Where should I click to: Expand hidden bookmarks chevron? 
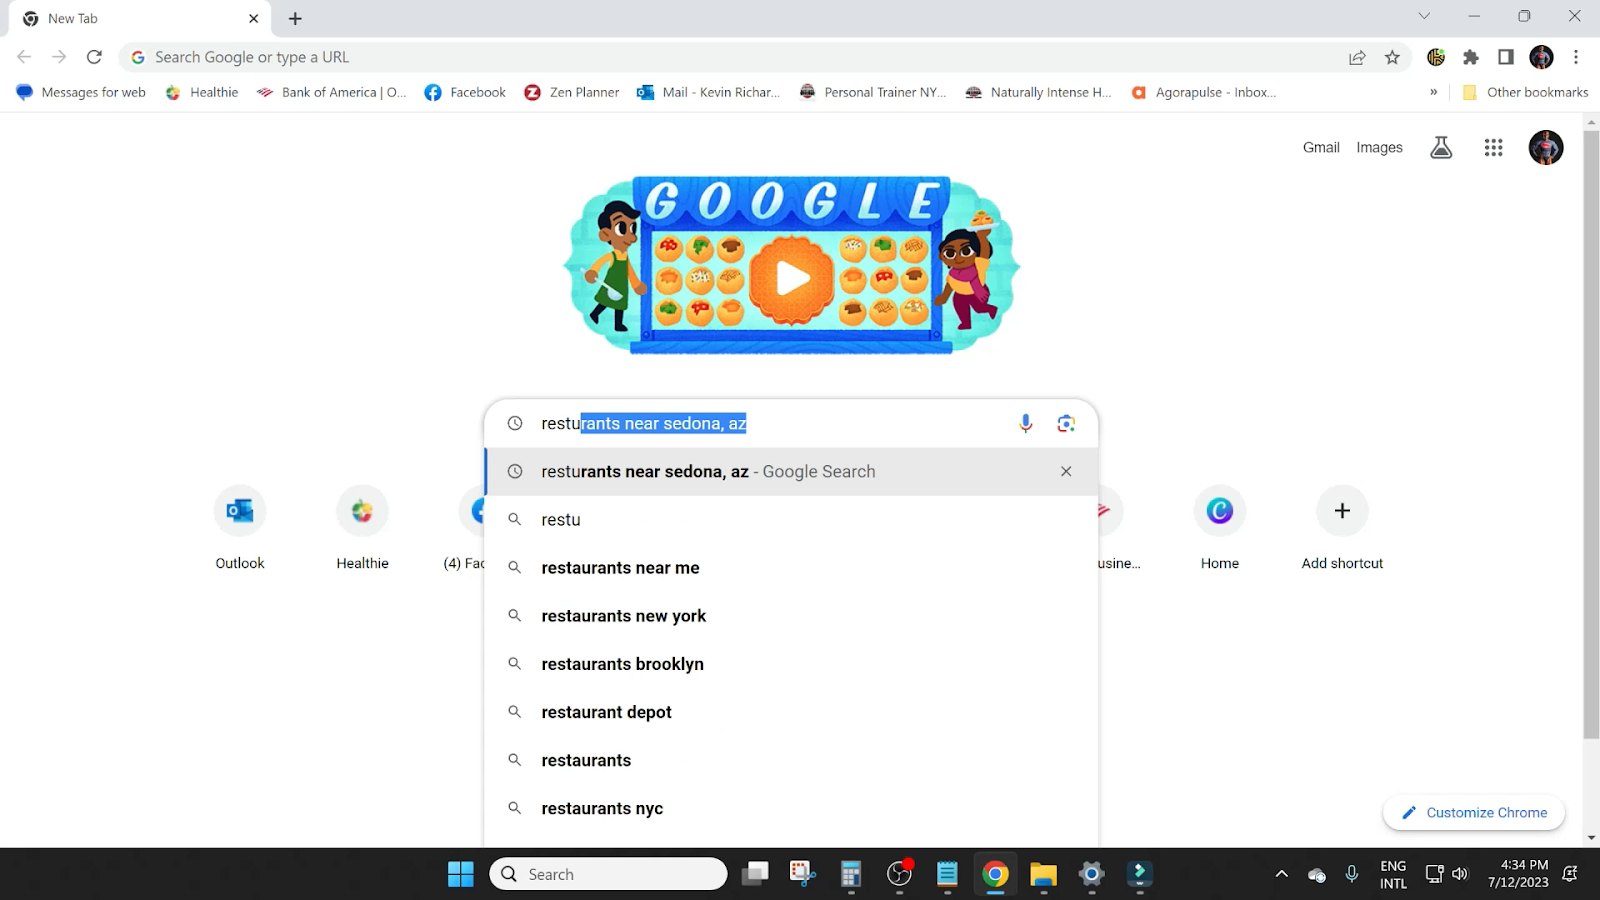click(x=1433, y=92)
